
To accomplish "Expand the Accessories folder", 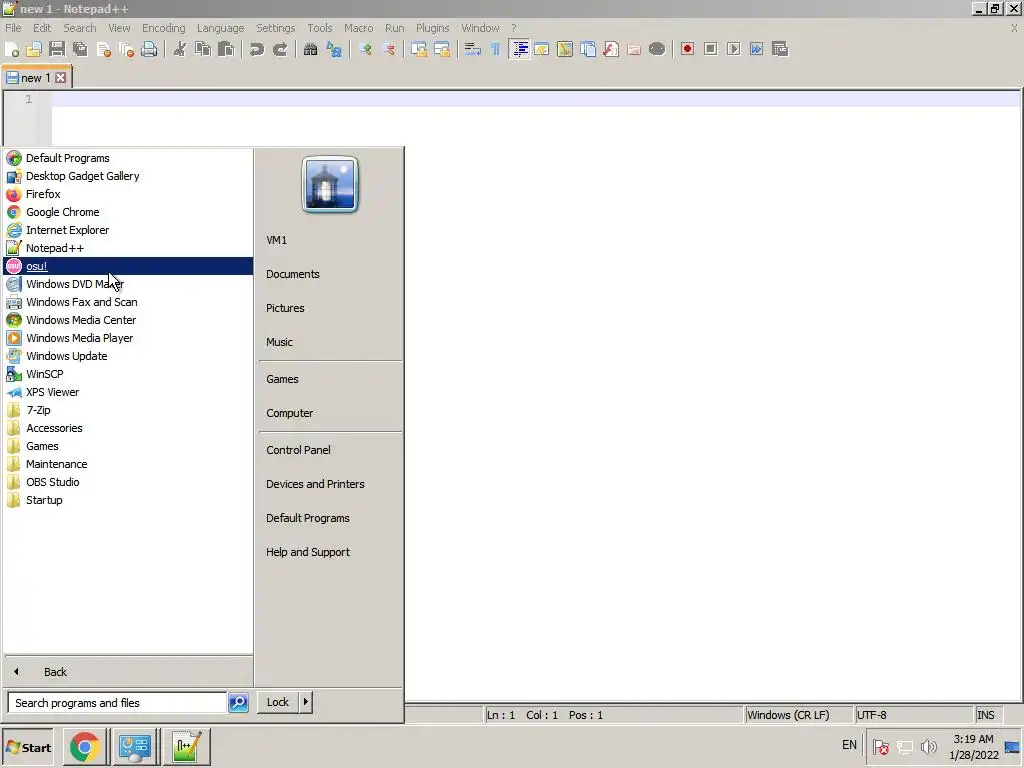I will point(128,428).
